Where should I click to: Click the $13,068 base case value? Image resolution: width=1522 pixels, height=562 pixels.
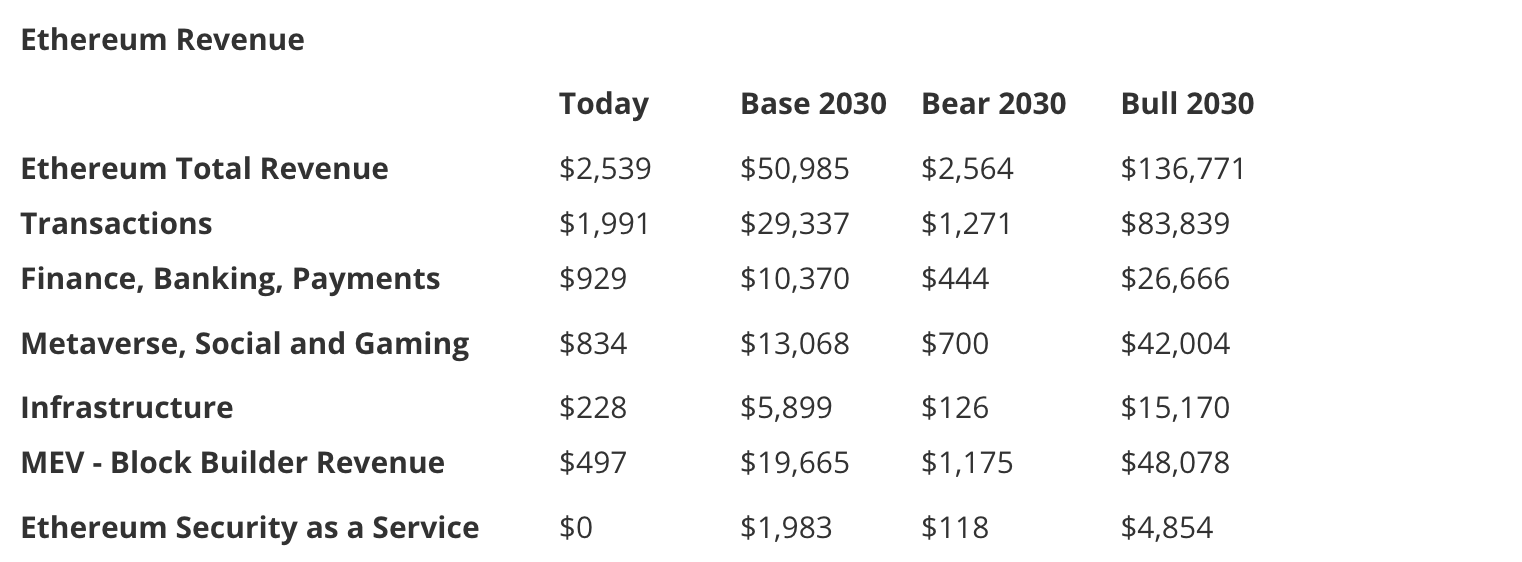pos(794,344)
